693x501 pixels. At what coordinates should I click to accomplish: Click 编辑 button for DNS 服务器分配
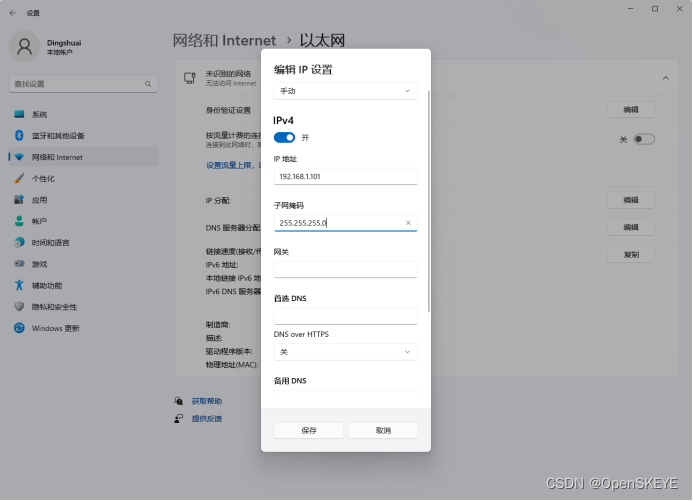631,228
